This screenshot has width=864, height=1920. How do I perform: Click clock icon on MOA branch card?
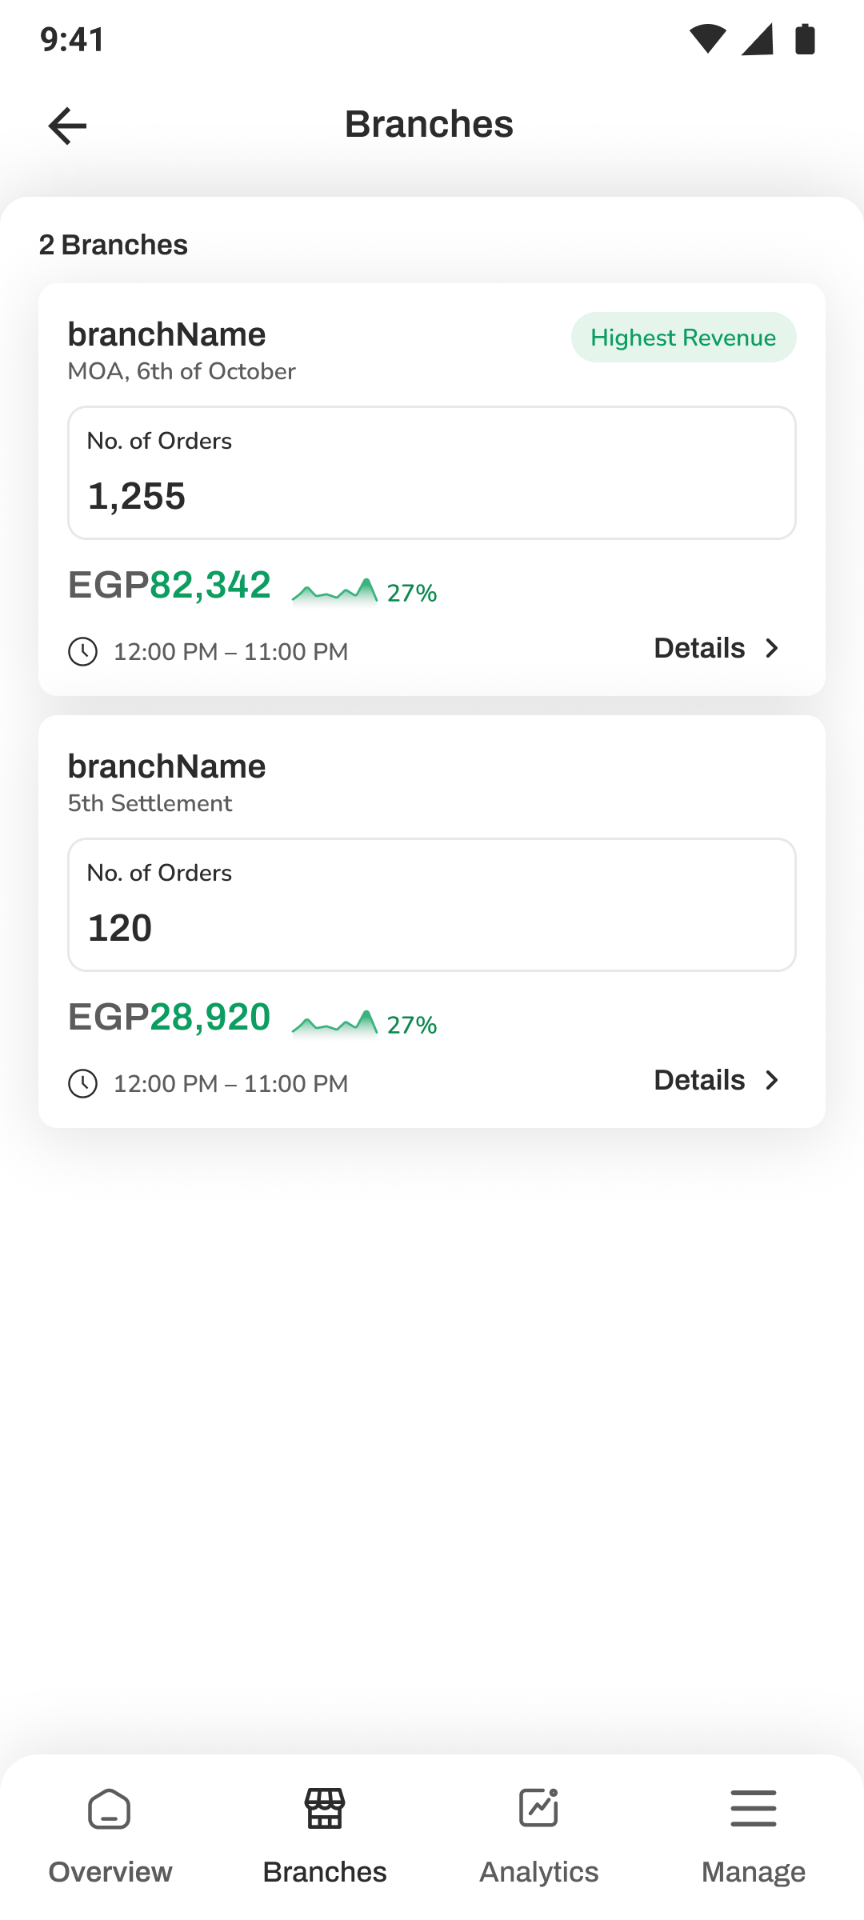click(82, 652)
